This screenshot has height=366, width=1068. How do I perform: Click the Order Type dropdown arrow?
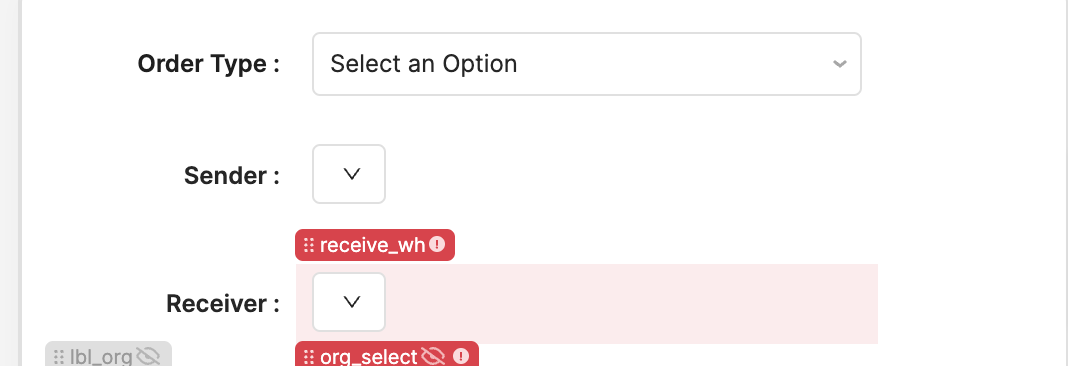coord(839,64)
